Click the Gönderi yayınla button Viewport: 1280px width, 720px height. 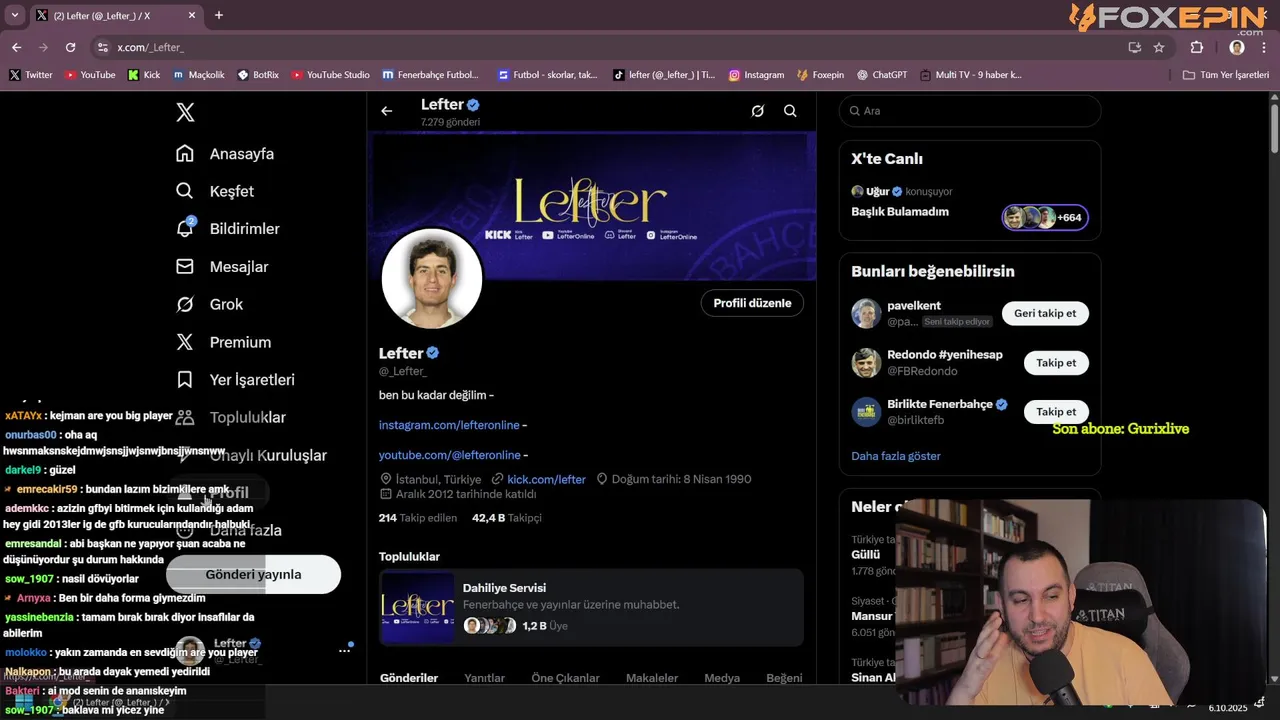(253, 574)
